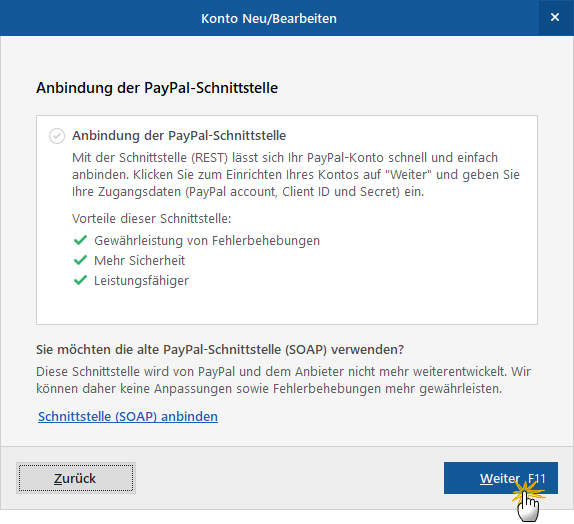Select the text 'Mehr Sicherheit'
The width and height of the screenshot is (574, 524).
coord(139,260)
